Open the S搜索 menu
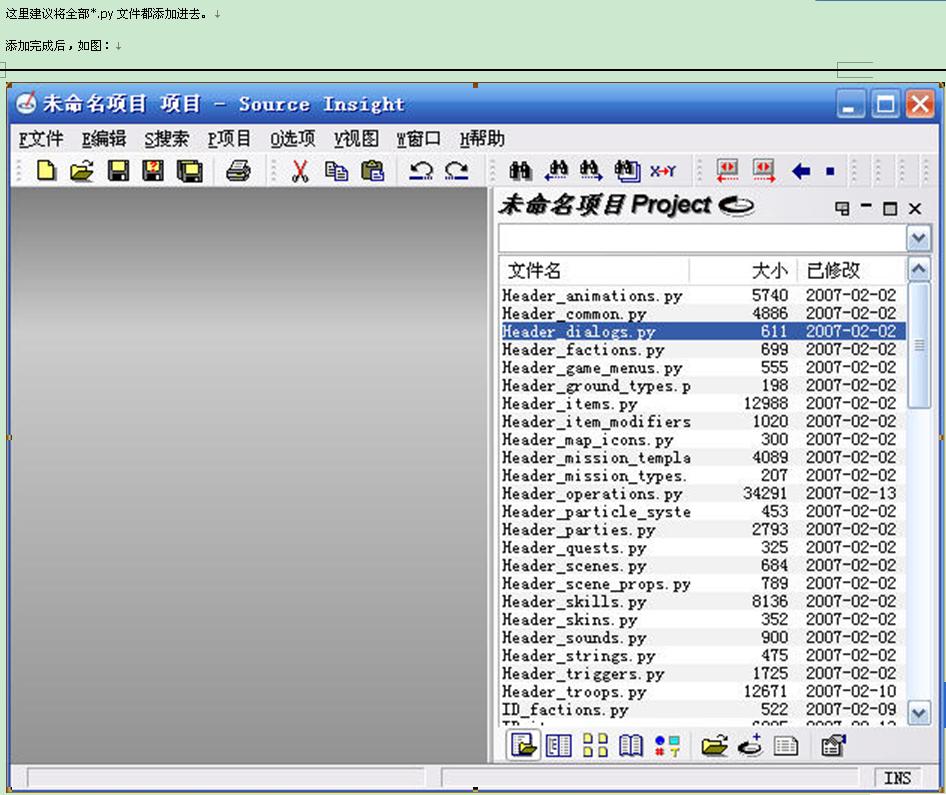Viewport: 946px width, 795px height. click(166, 139)
